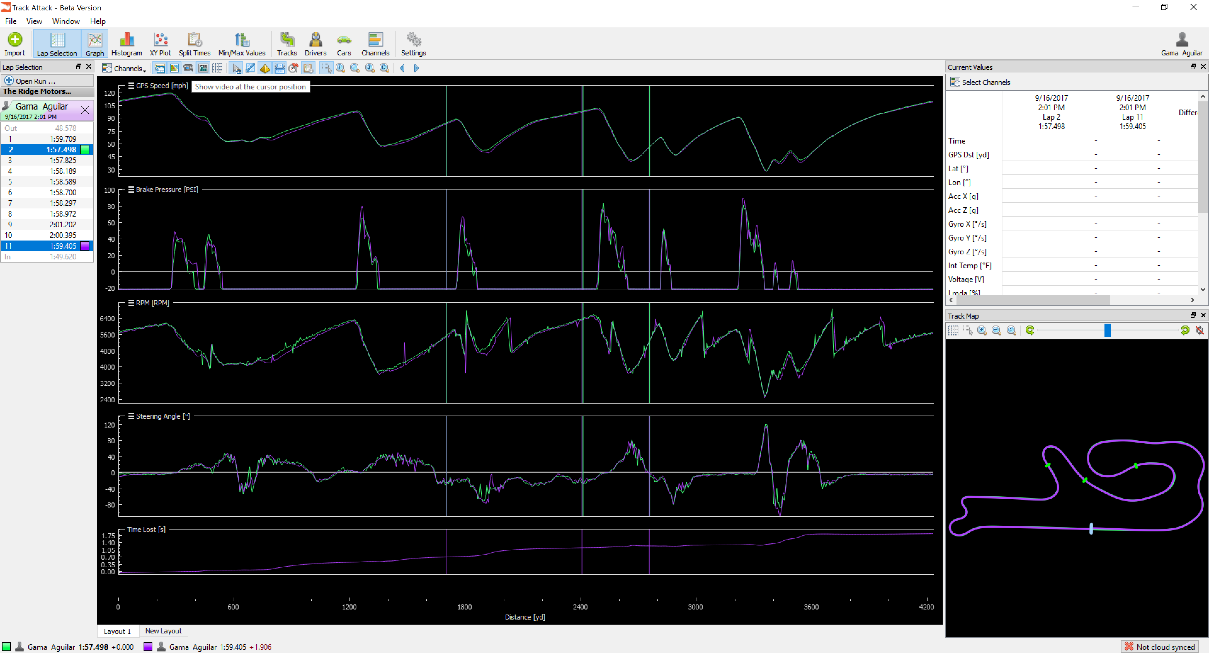Screen dimensions: 1209x653
Task: Click Select Channels in Current Values
Action: [x=980, y=82]
